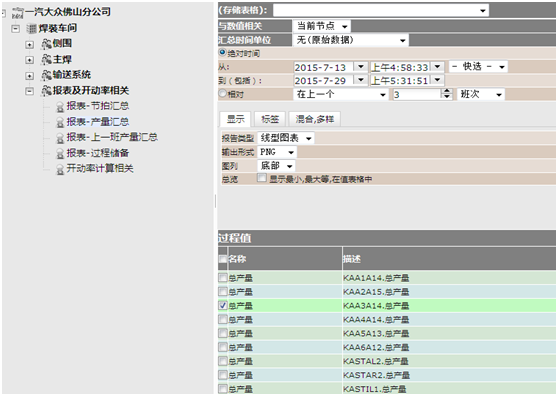Open the 报表-产量汇总 report link
This screenshot has height=396, width=558.
(98, 122)
